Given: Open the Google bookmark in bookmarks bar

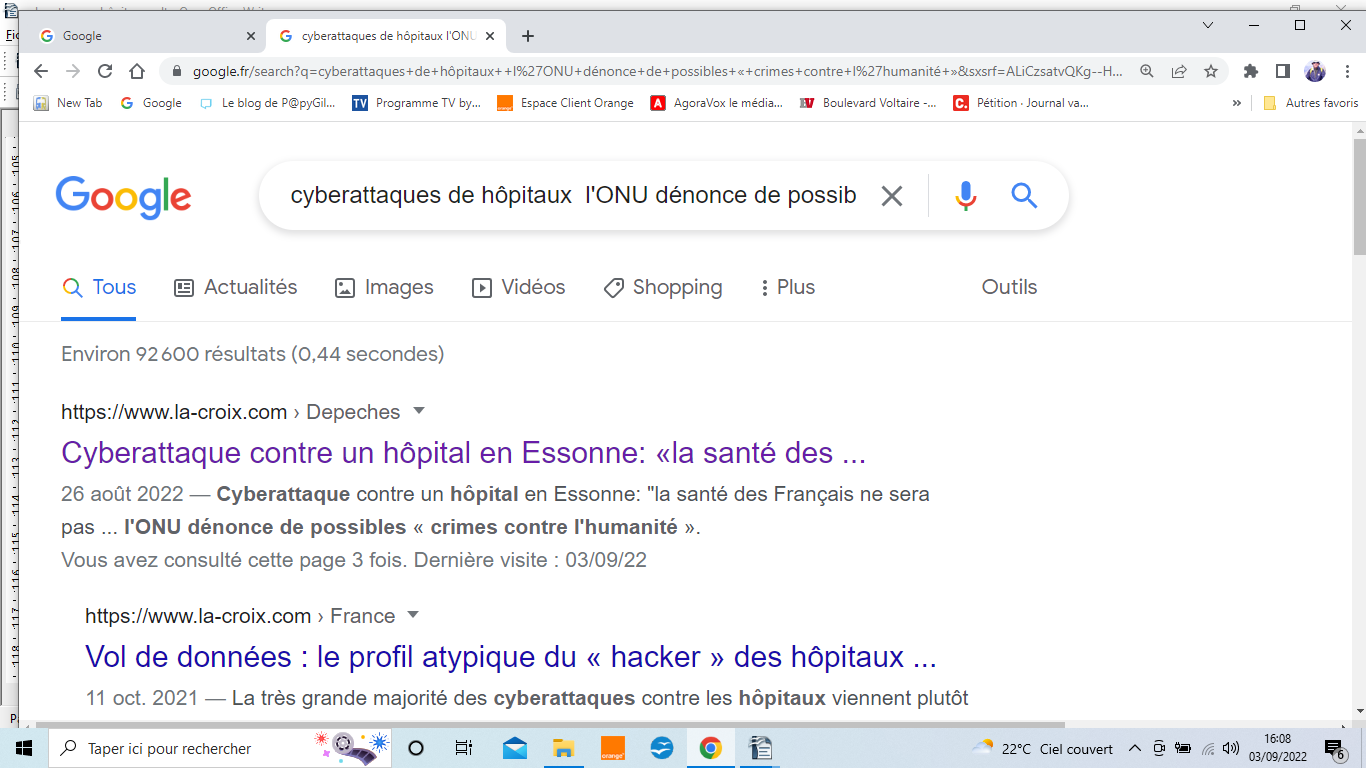Looking at the screenshot, I should (151, 103).
